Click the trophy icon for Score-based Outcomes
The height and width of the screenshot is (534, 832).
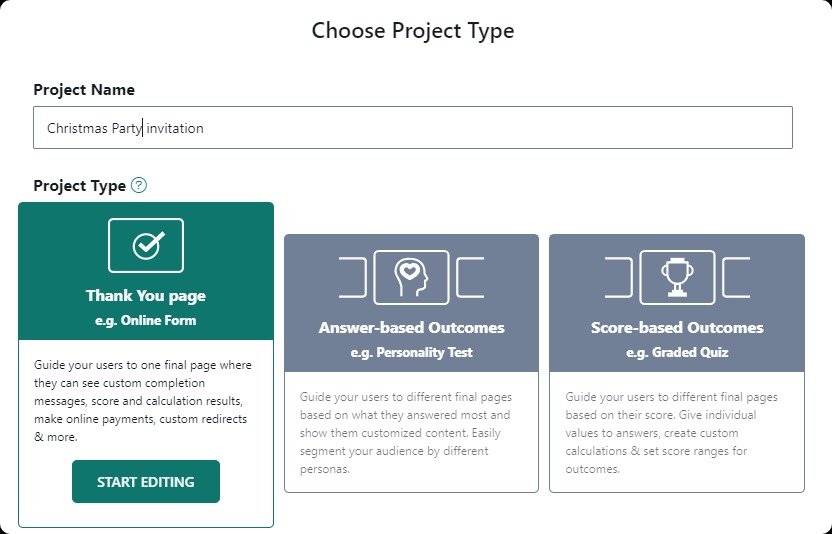677,277
